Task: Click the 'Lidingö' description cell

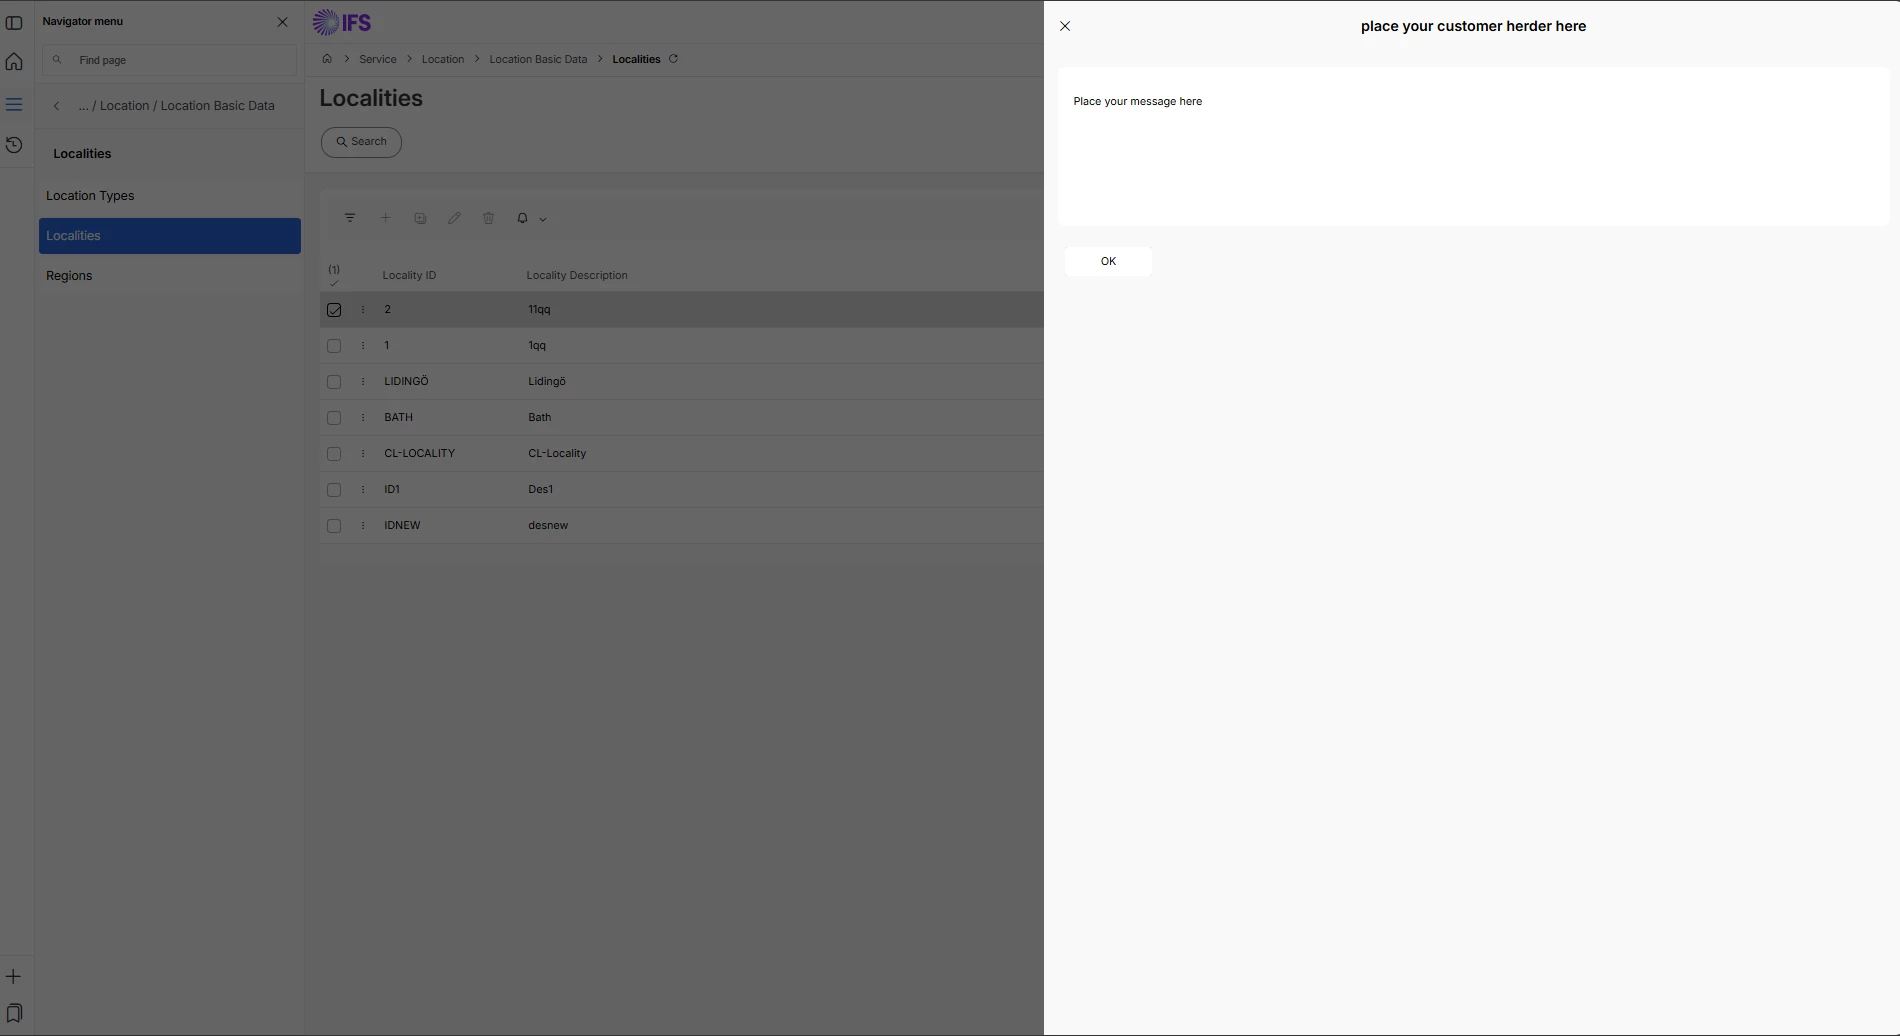Action: [547, 382]
